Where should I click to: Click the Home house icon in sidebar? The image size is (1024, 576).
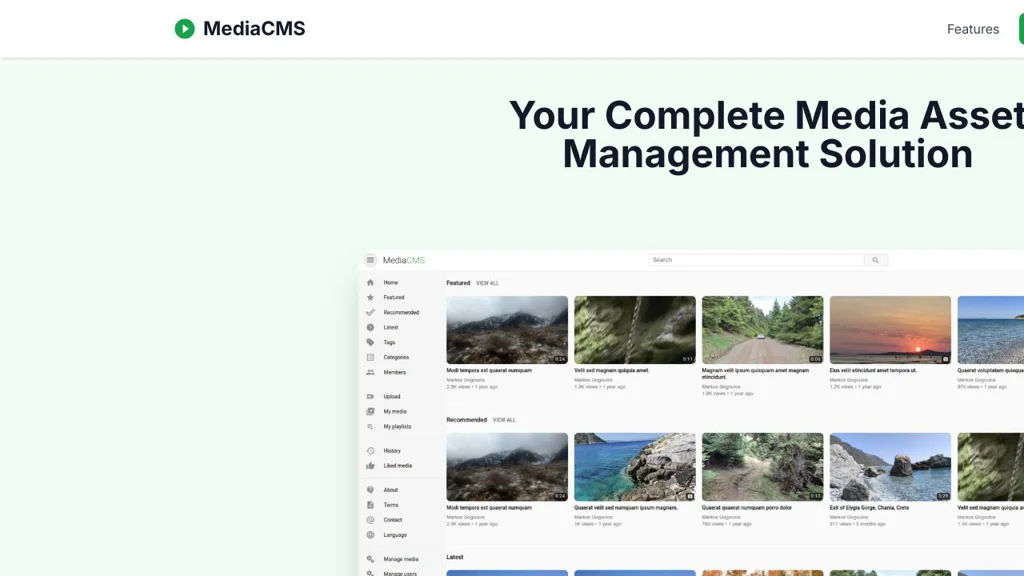370,283
